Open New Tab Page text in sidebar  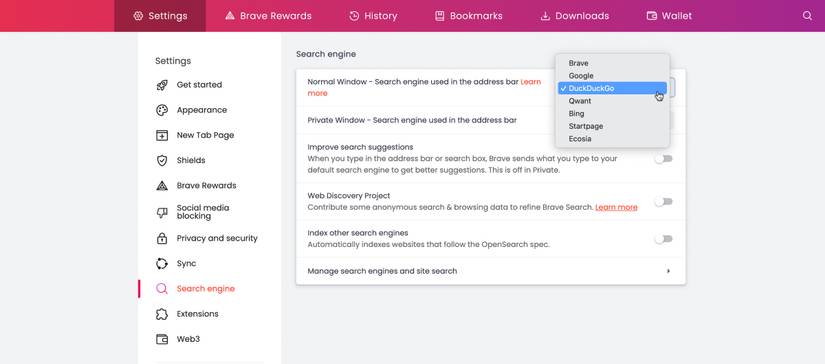coord(205,135)
